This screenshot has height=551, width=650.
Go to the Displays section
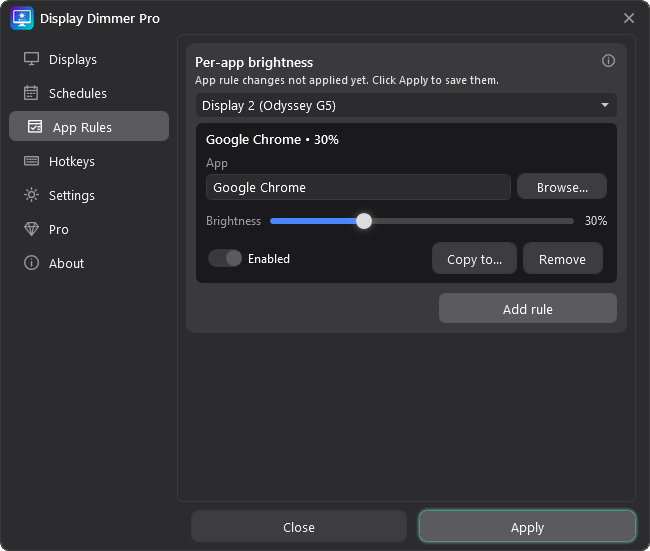(89, 59)
